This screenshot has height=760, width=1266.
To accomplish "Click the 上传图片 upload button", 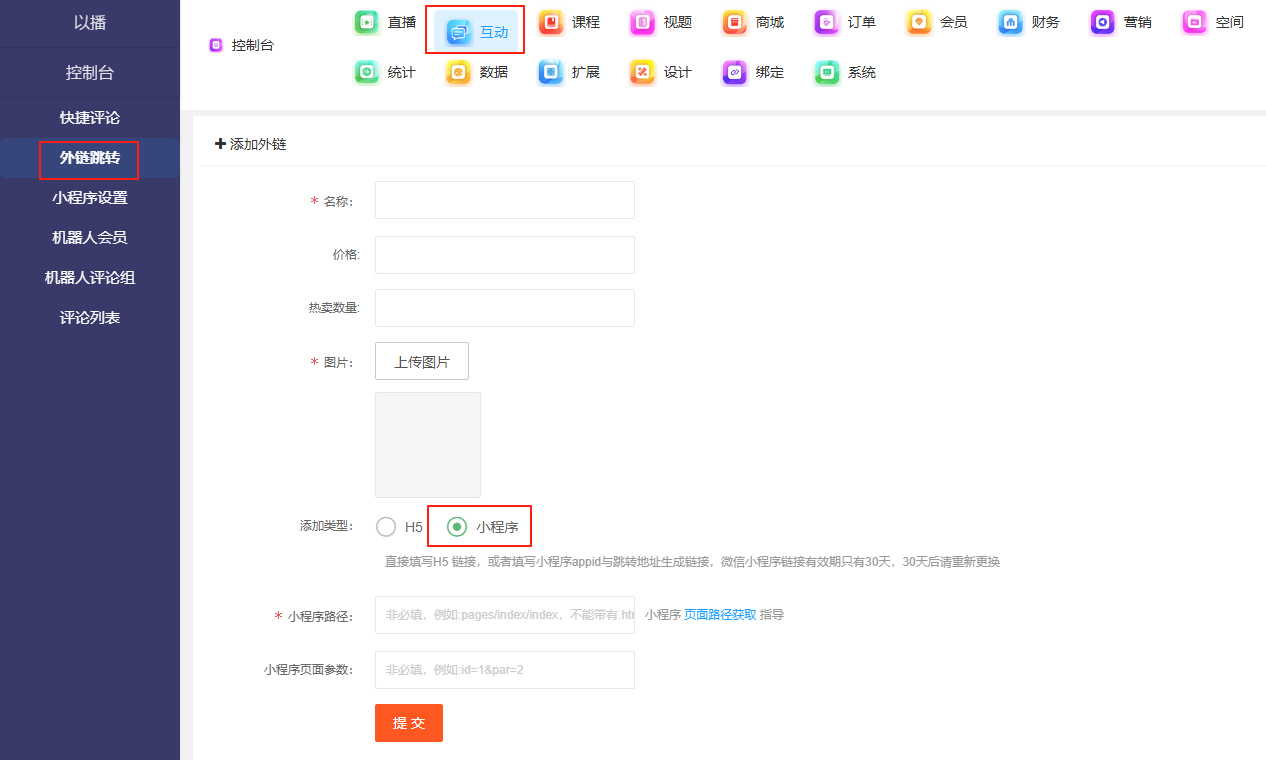I will pyautogui.click(x=421, y=361).
